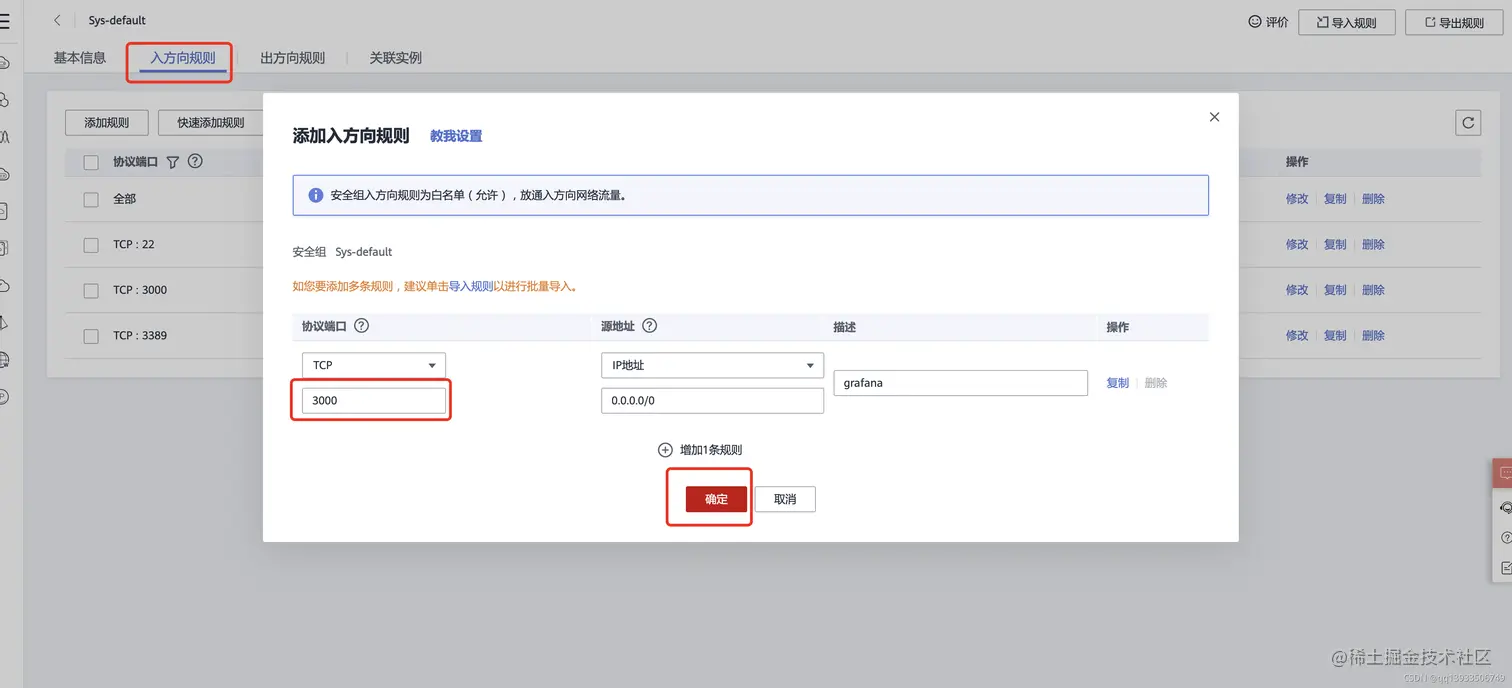
Task: Click 删除 for the TCP : 3389 row
Action: click(1374, 336)
